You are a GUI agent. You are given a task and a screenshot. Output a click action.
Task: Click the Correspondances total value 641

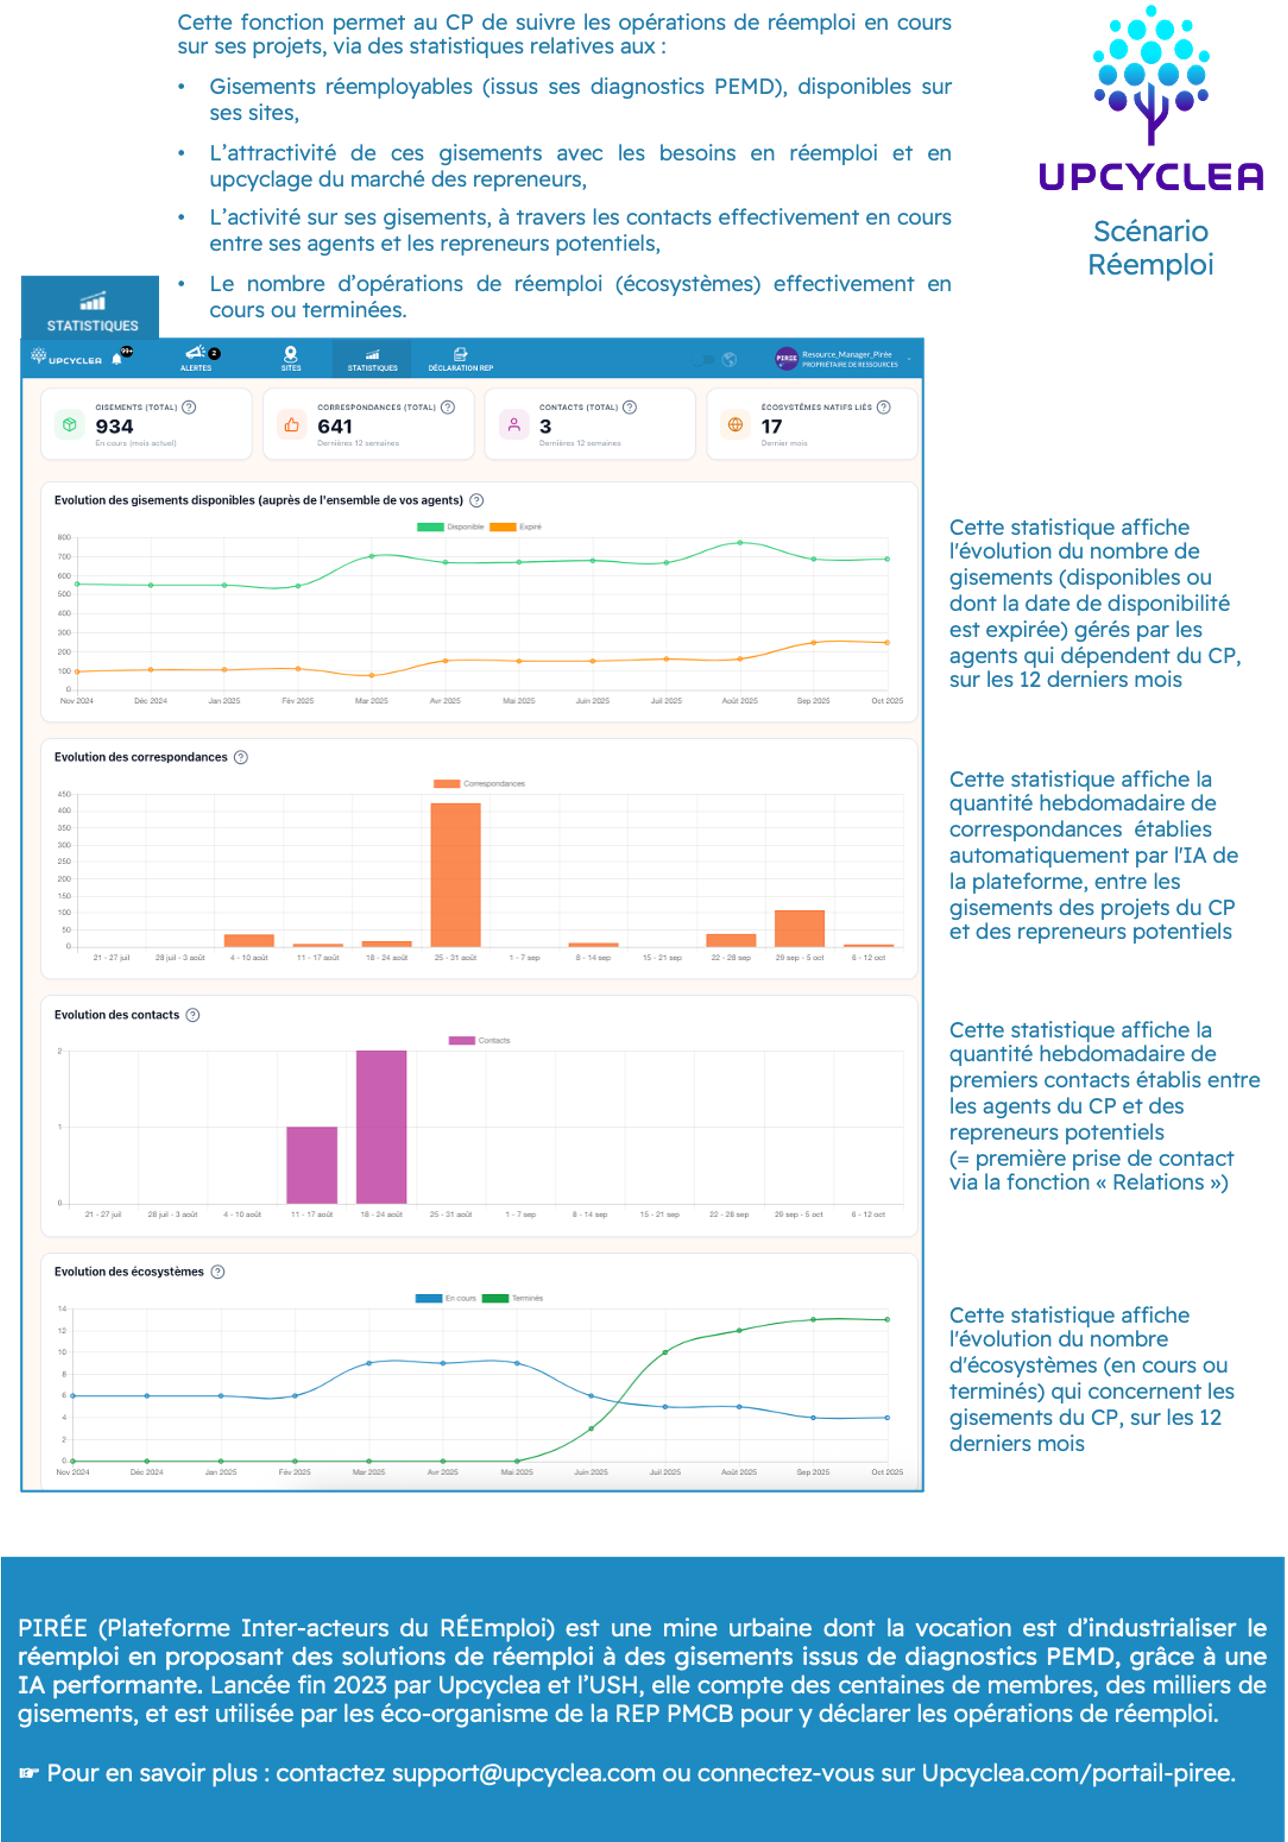point(335,427)
